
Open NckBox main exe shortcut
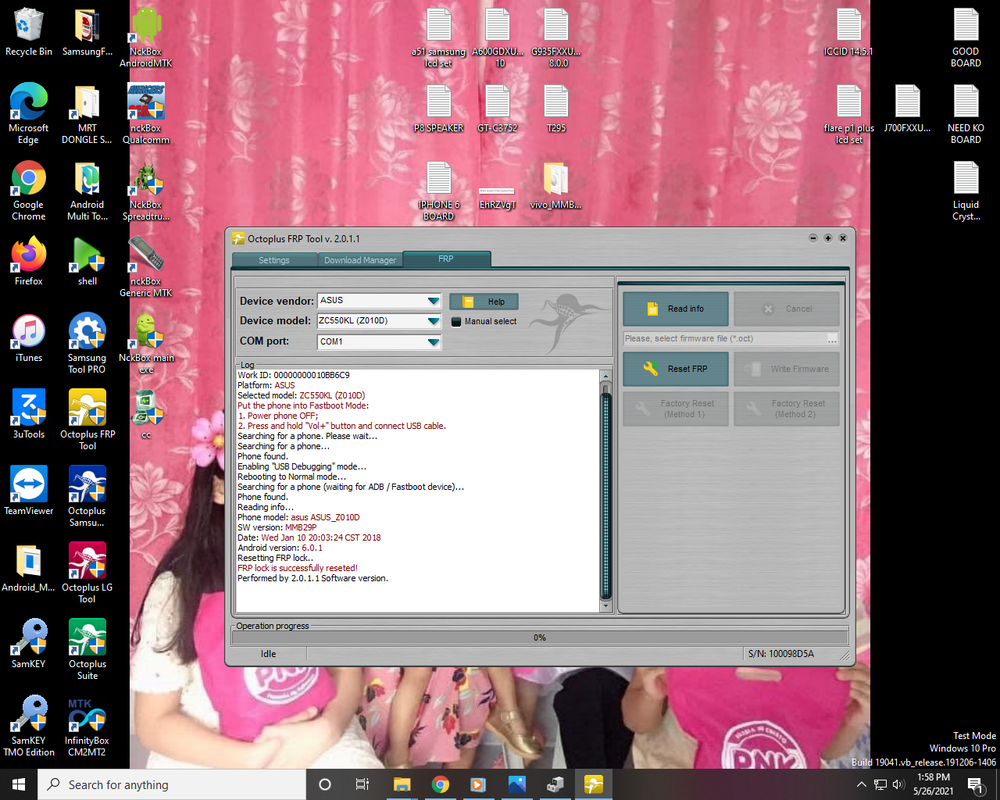coord(146,343)
